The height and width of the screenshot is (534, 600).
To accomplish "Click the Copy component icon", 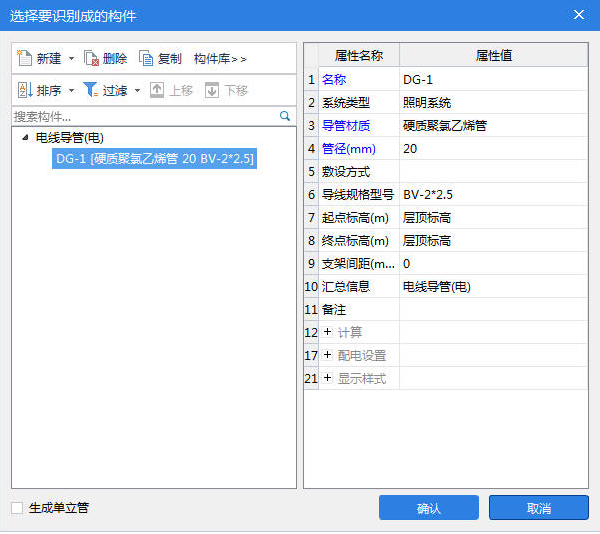I will point(147,59).
